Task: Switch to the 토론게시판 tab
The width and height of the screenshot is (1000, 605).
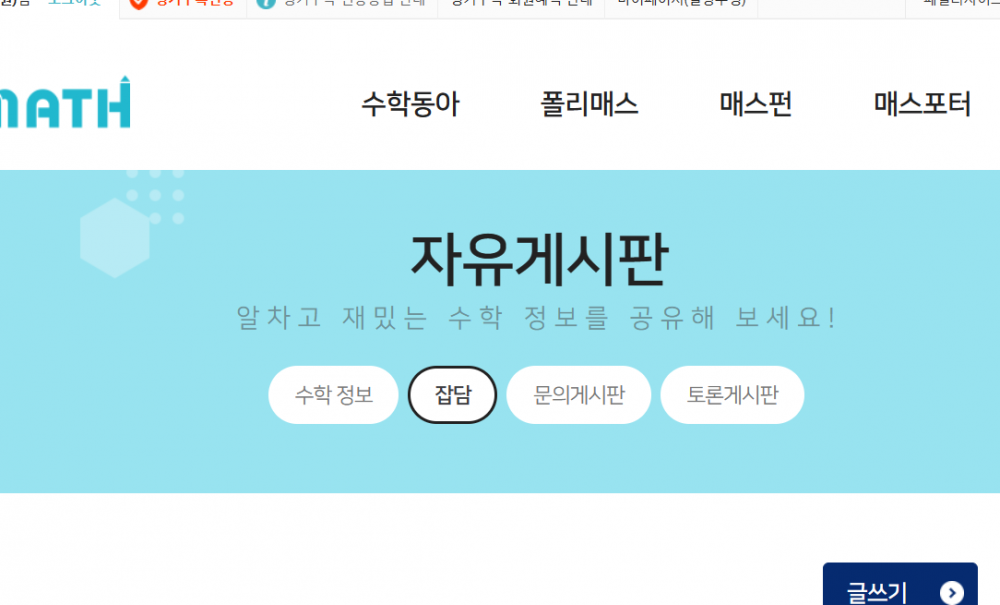Action: pos(732,395)
